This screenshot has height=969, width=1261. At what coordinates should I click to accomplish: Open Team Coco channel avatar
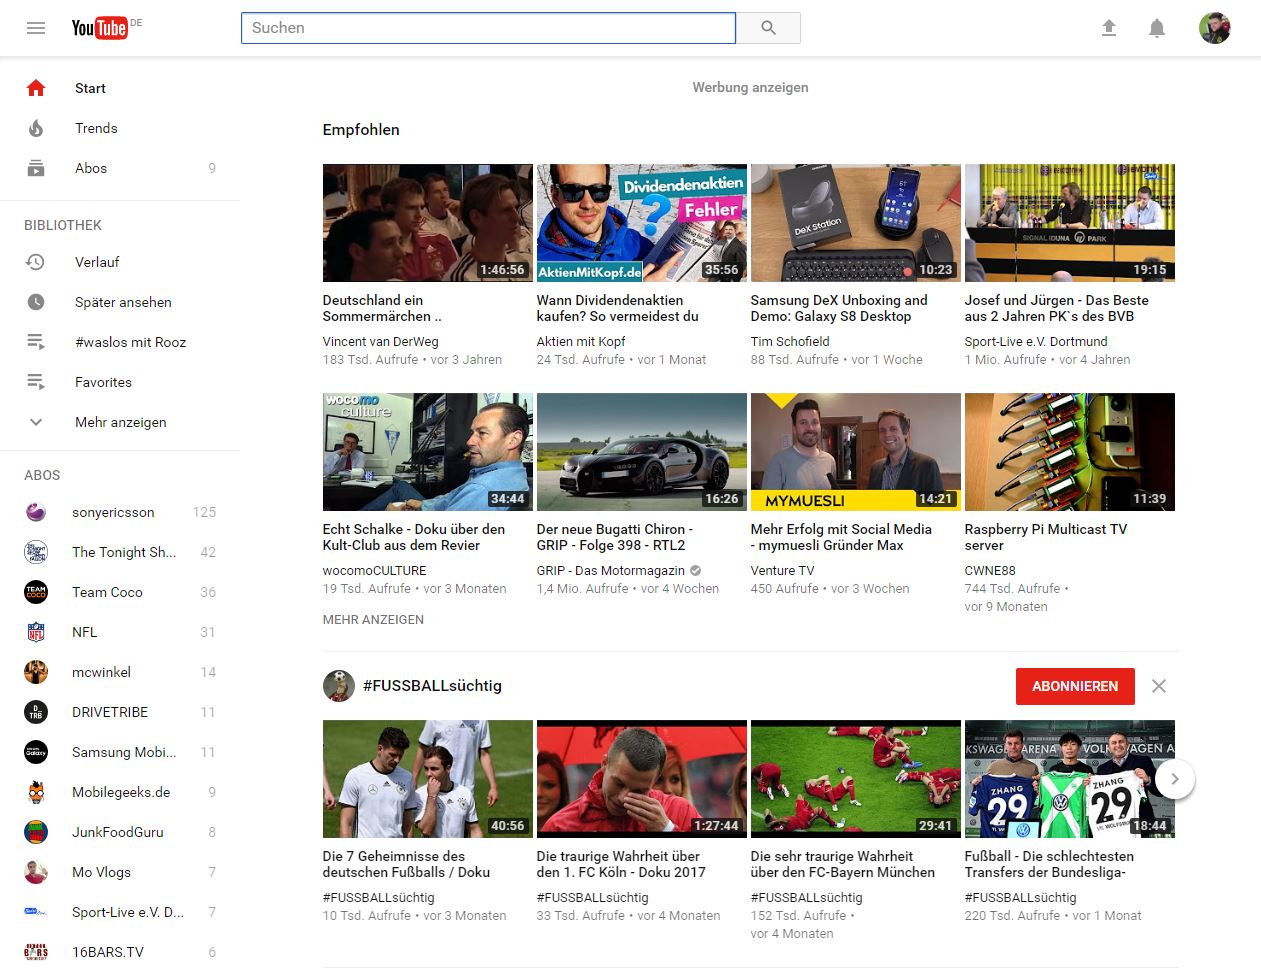point(36,592)
